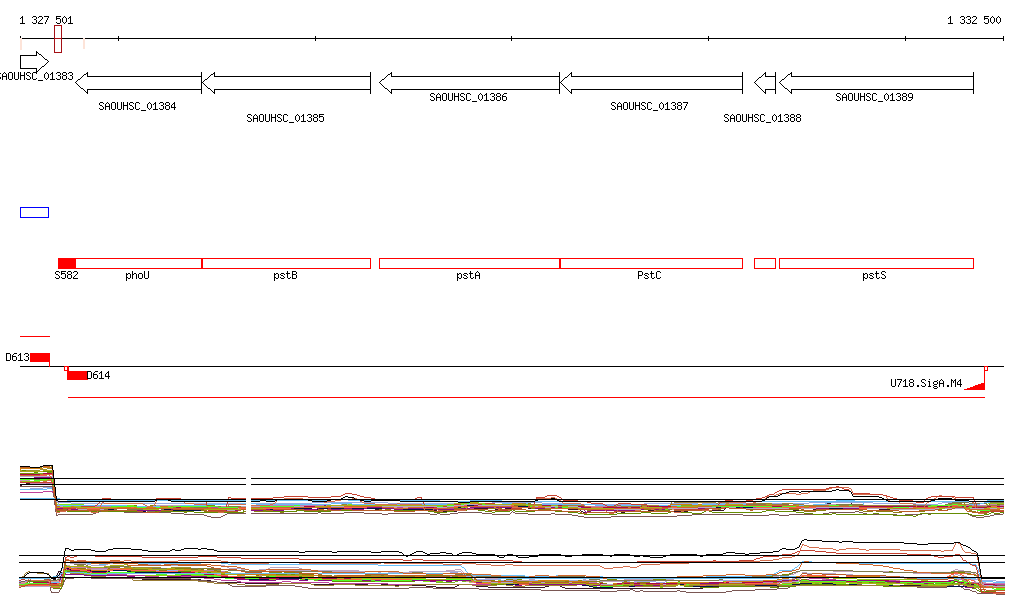
Task: Select the SAOUHSC_01385 gene arrow
Action: tap(286, 83)
